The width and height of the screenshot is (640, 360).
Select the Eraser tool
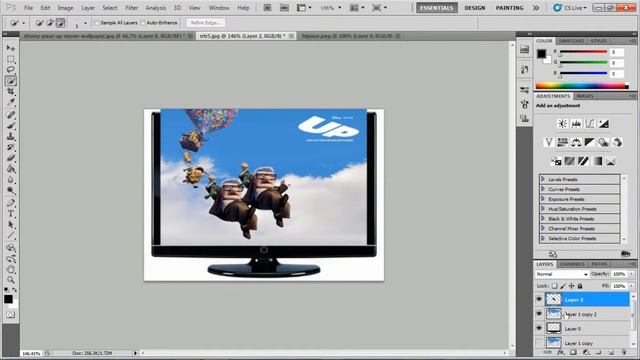11,158
